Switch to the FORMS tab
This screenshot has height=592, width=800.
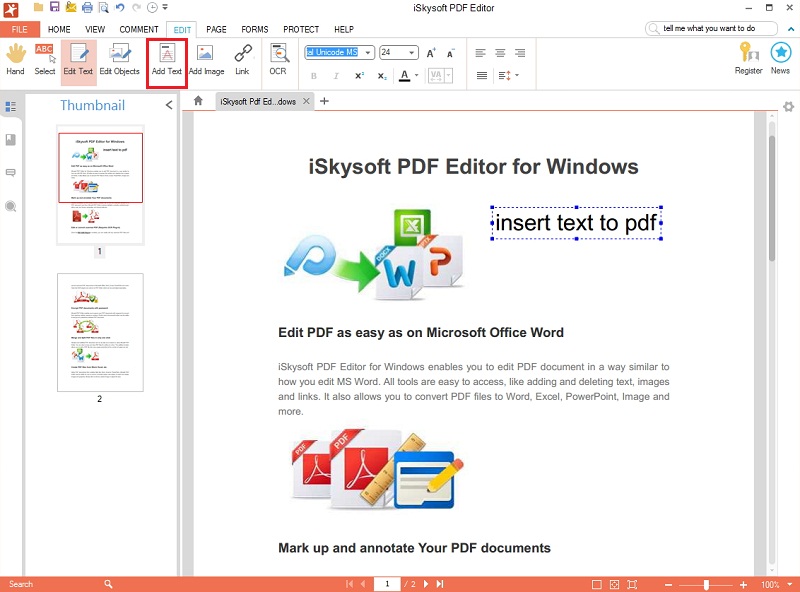tap(255, 29)
